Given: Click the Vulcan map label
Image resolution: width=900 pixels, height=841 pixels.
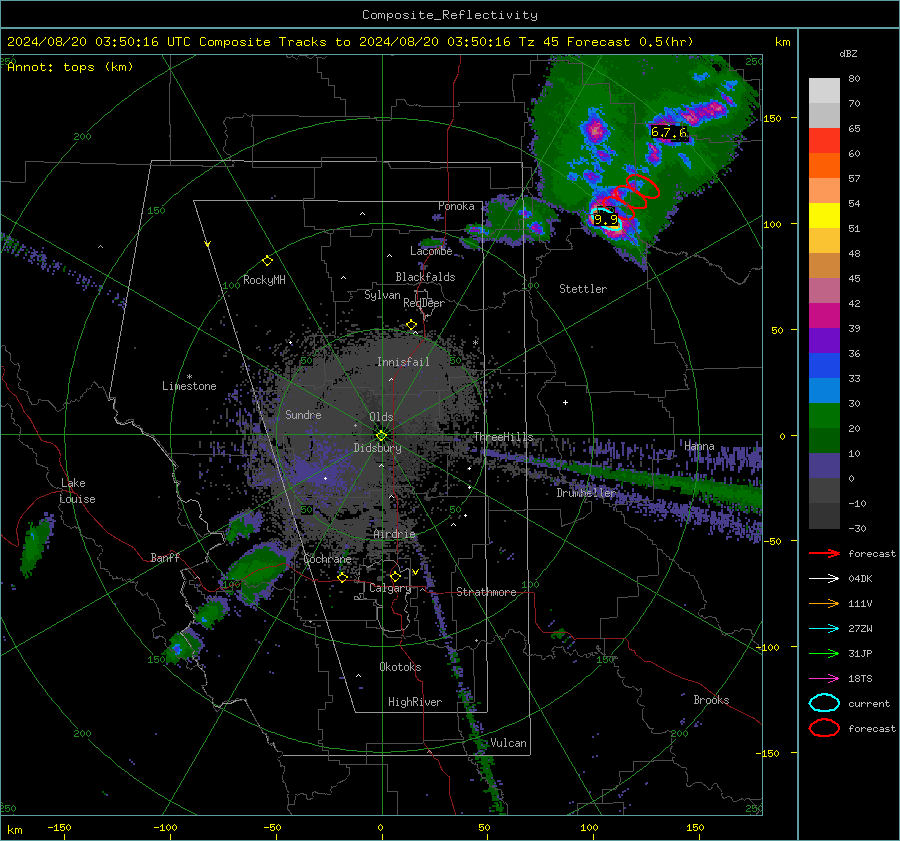Looking at the screenshot, I should [509, 743].
